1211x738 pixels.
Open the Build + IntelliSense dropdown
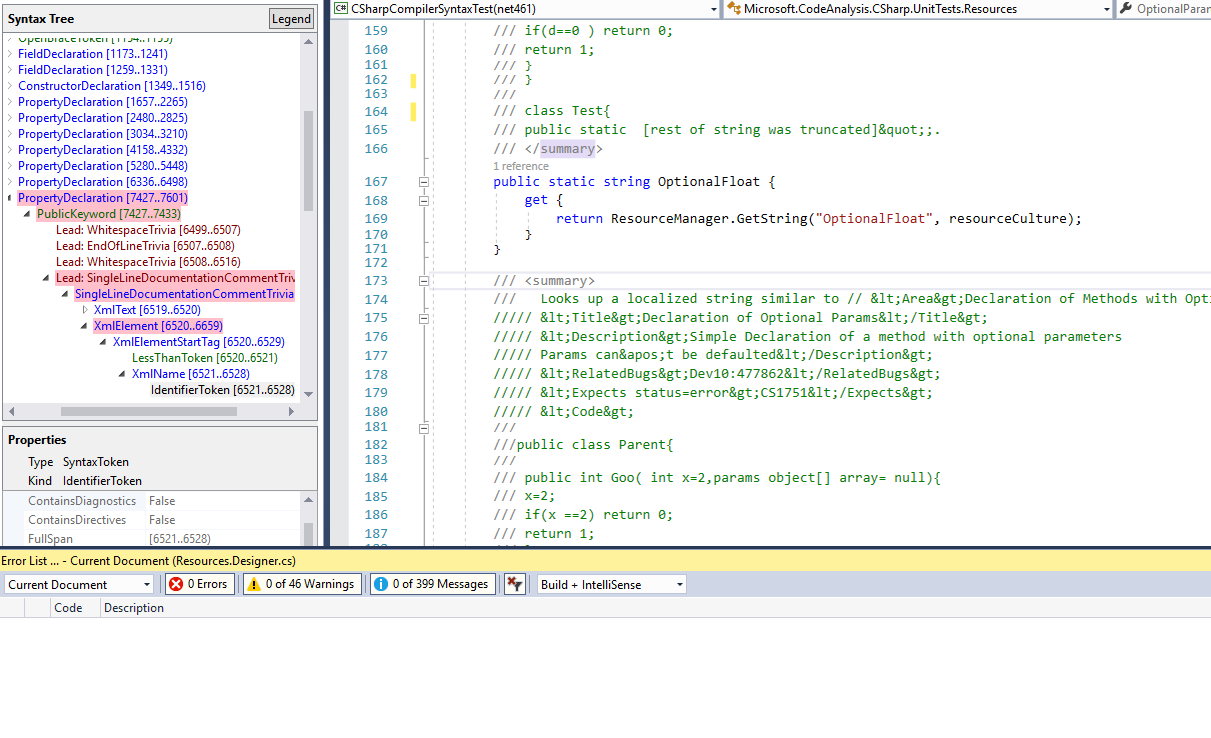coord(679,584)
